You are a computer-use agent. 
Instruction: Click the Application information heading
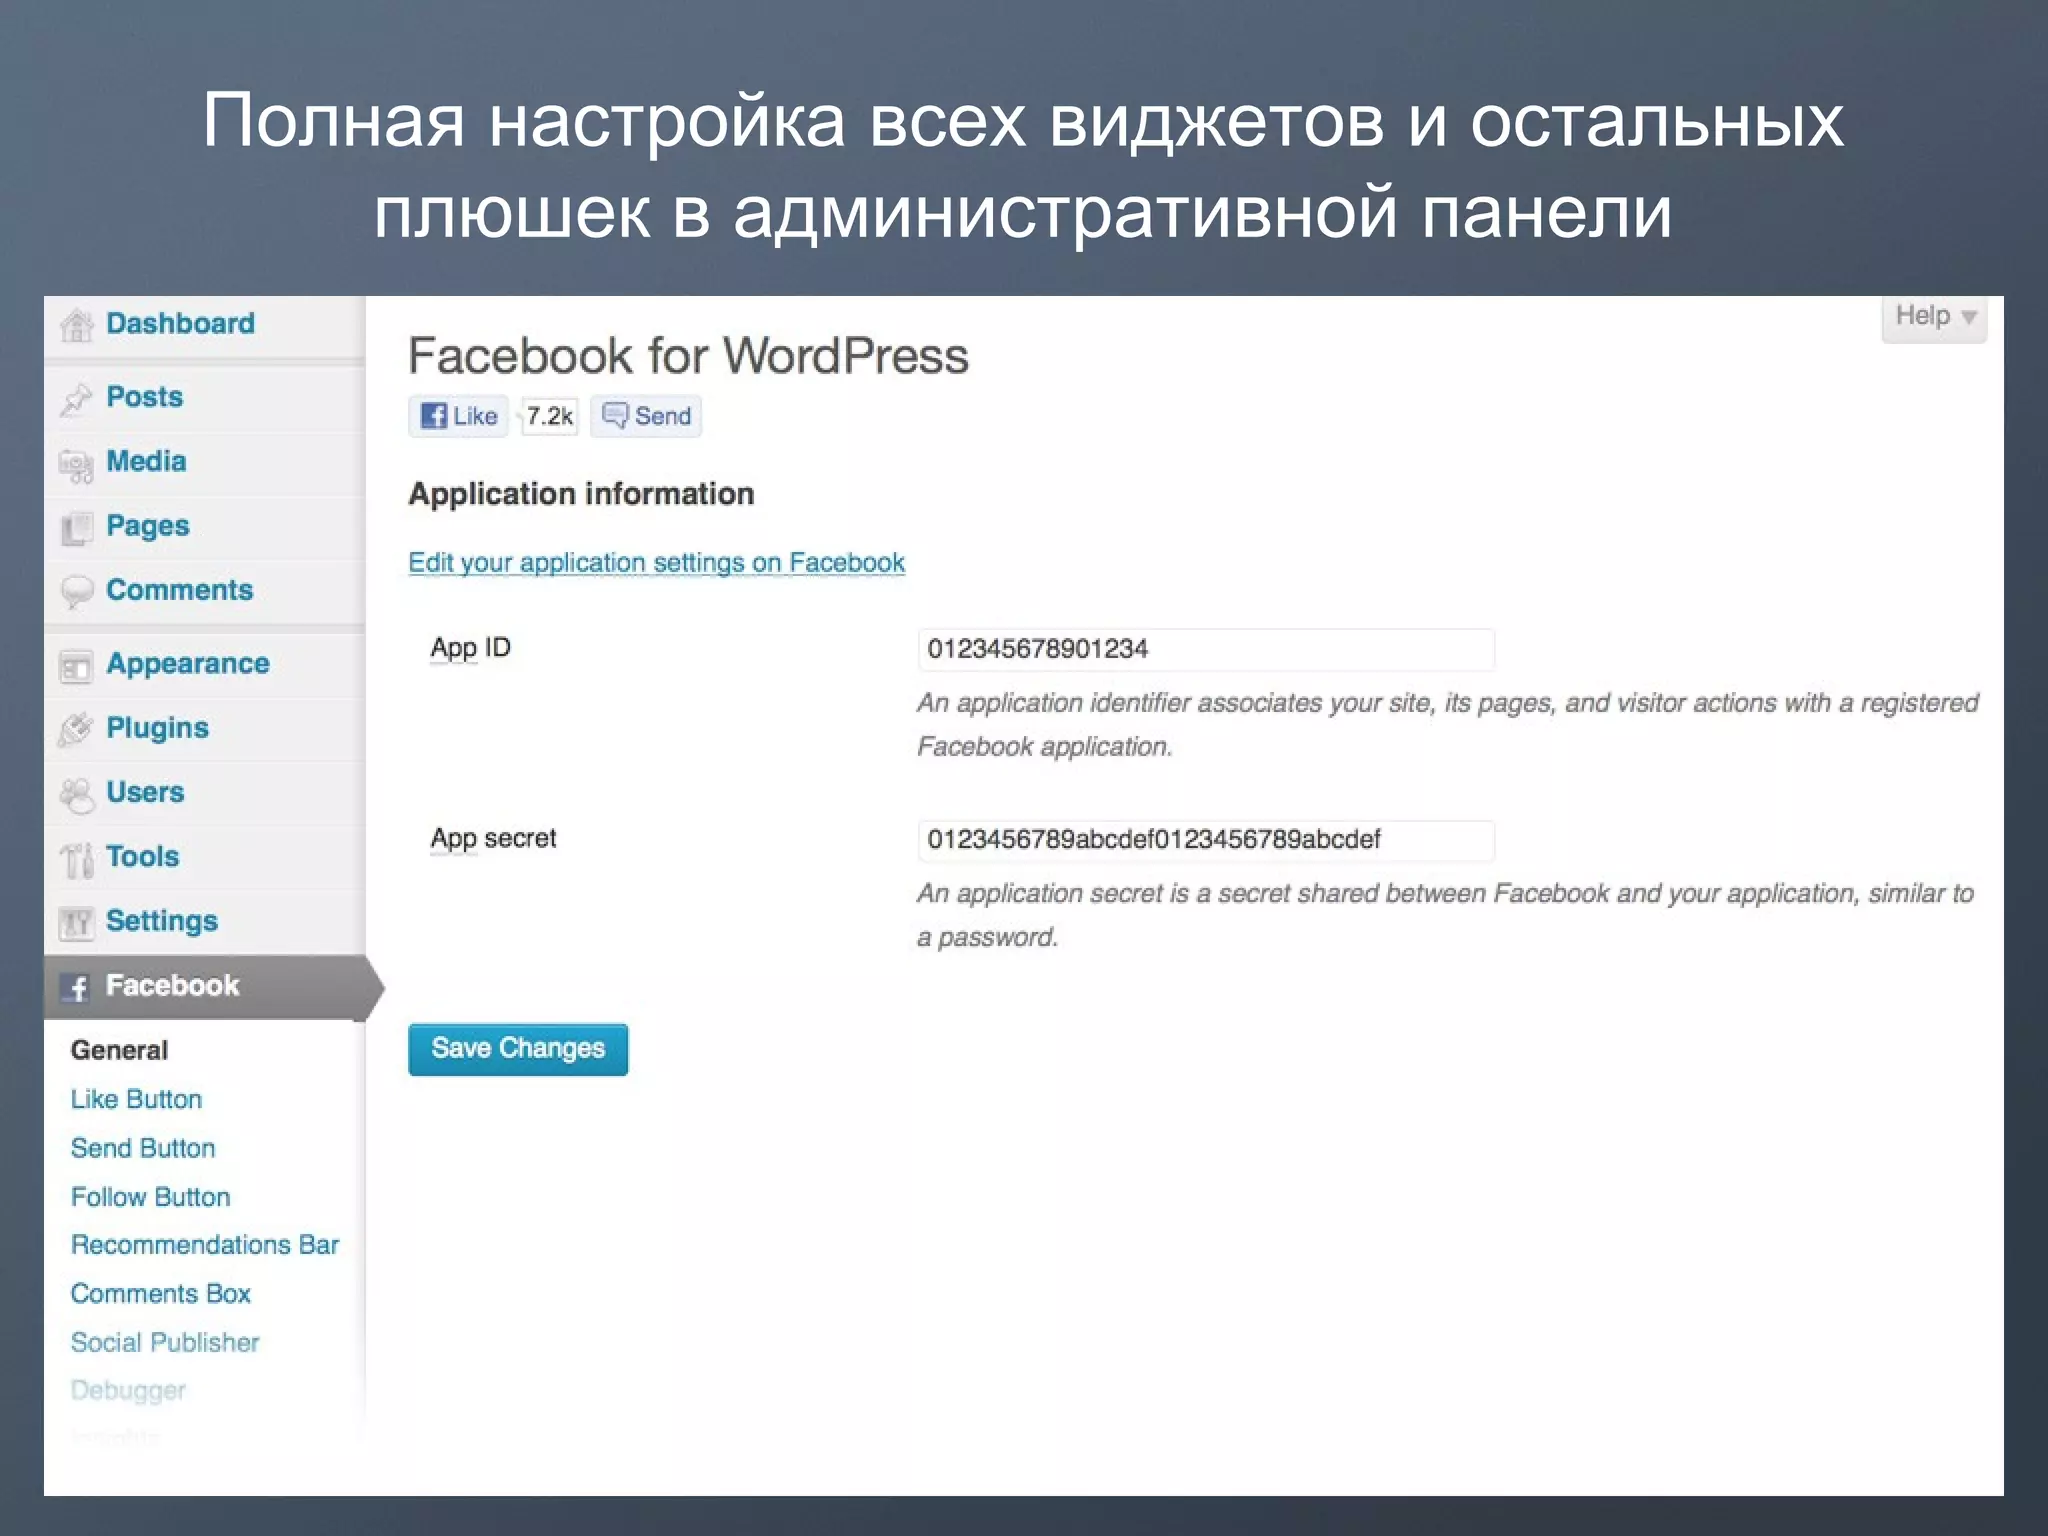click(x=581, y=494)
